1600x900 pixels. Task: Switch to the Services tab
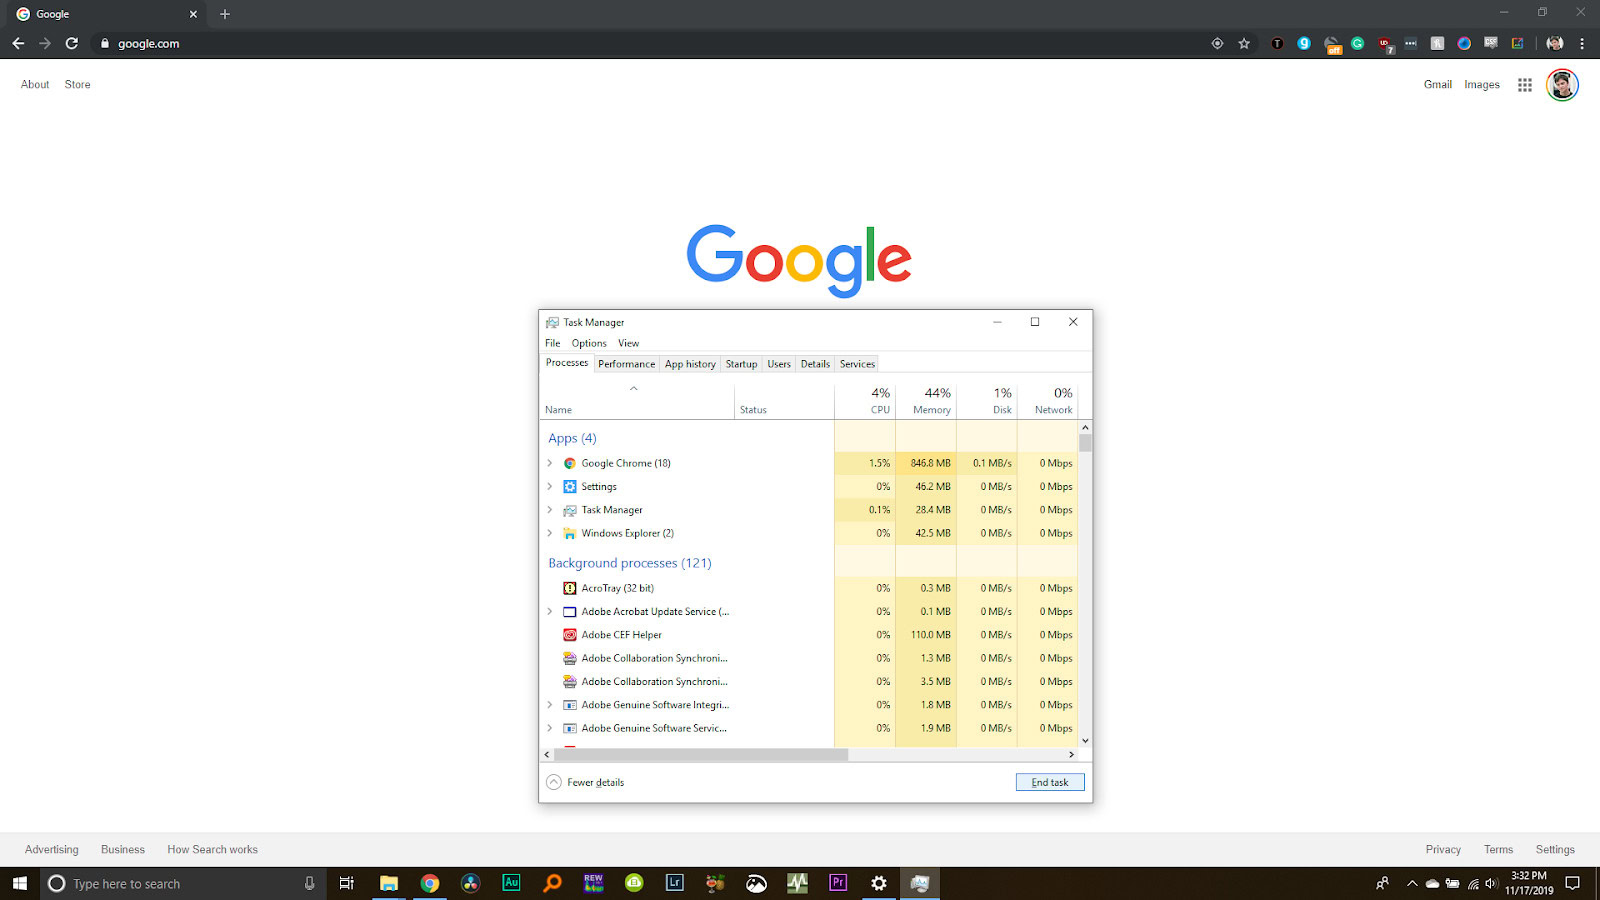[857, 364]
